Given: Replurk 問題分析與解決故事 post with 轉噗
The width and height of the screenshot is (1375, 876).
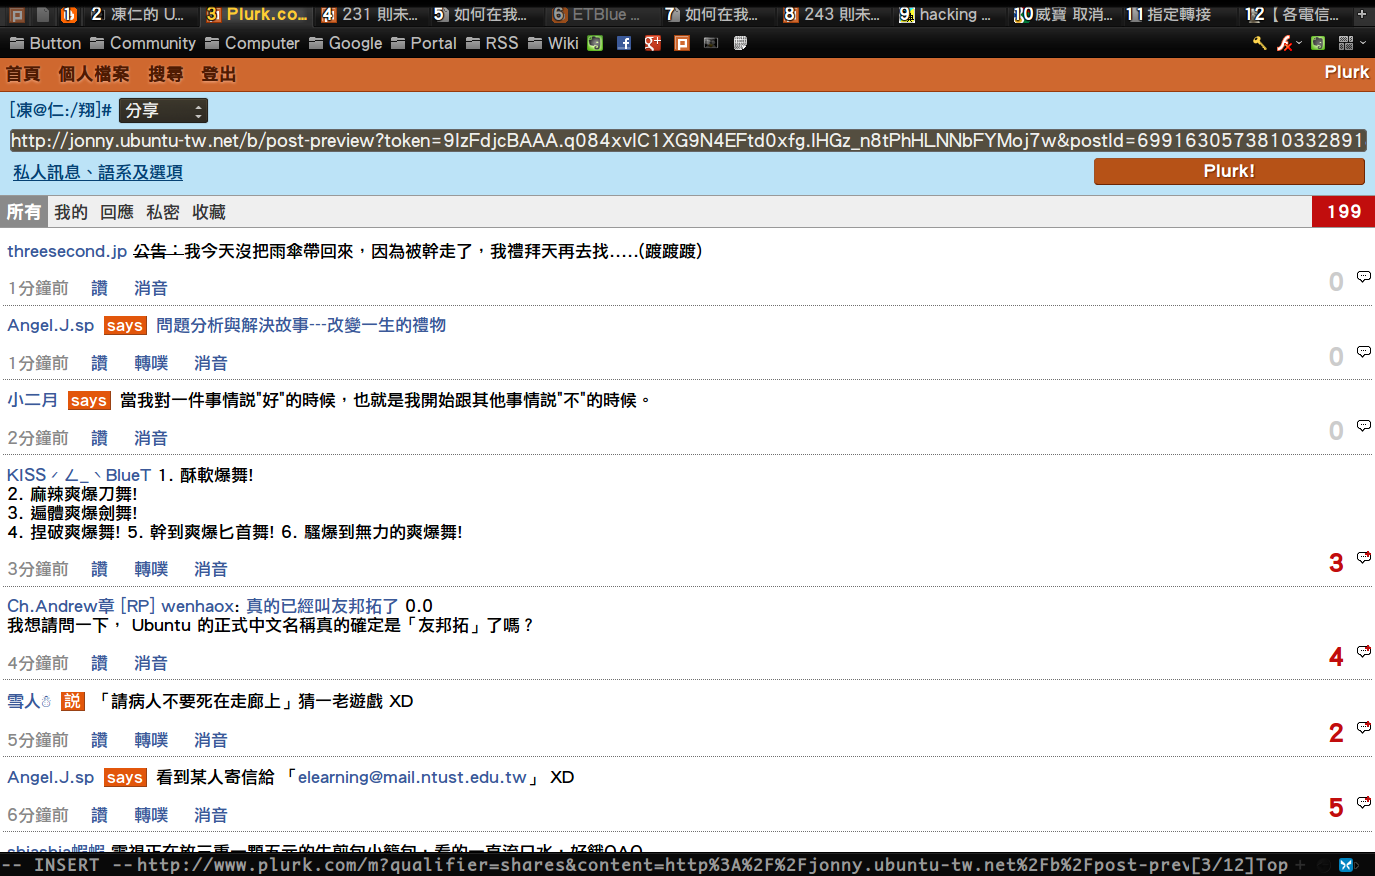Looking at the screenshot, I should (151, 363).
